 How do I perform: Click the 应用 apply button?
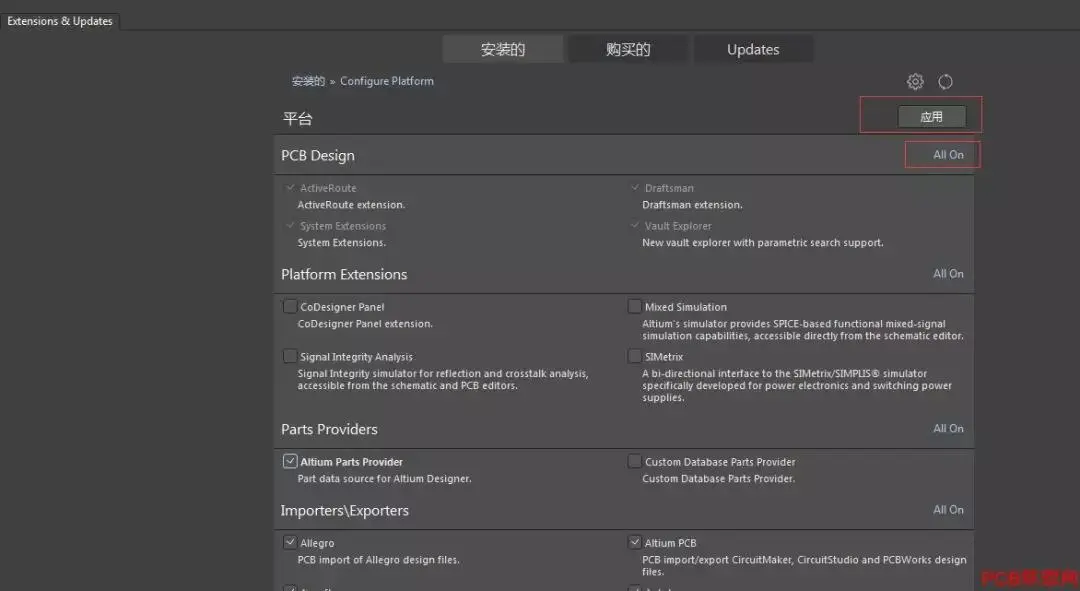932,117
